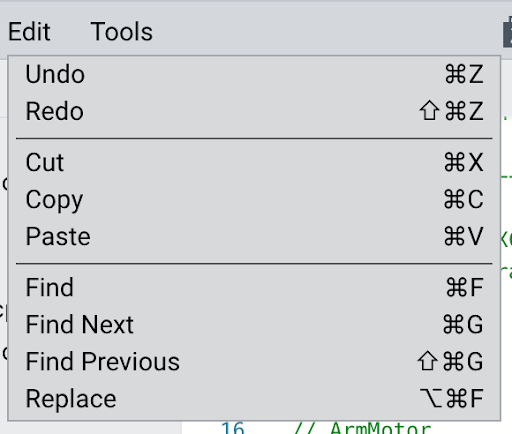Choose the Find menu item
The width and height of the screenshot is (512, 434).
[254, 287]
